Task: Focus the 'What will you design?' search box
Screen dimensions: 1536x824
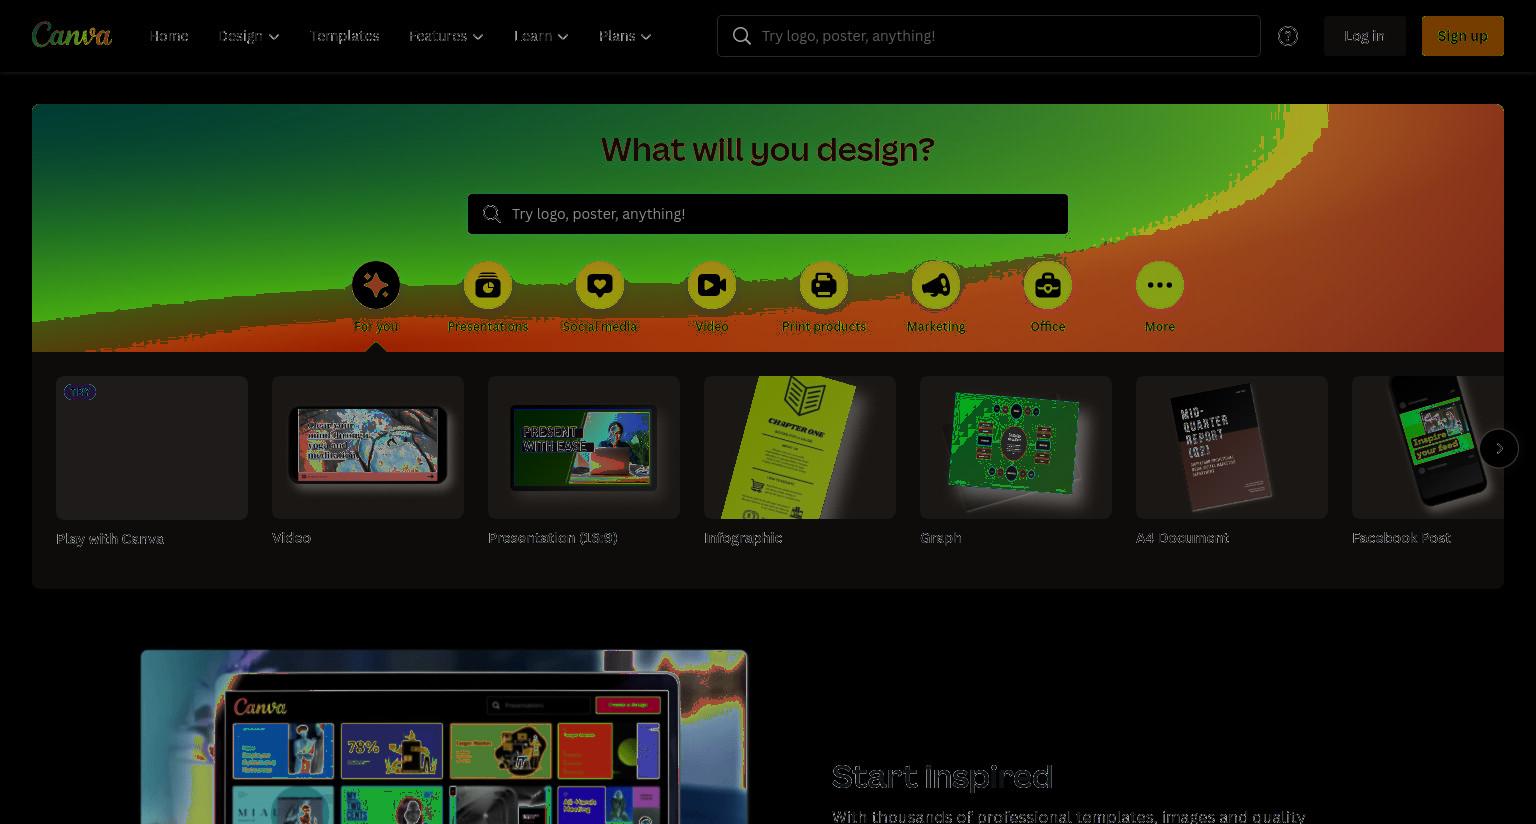Action: point(768,214)
